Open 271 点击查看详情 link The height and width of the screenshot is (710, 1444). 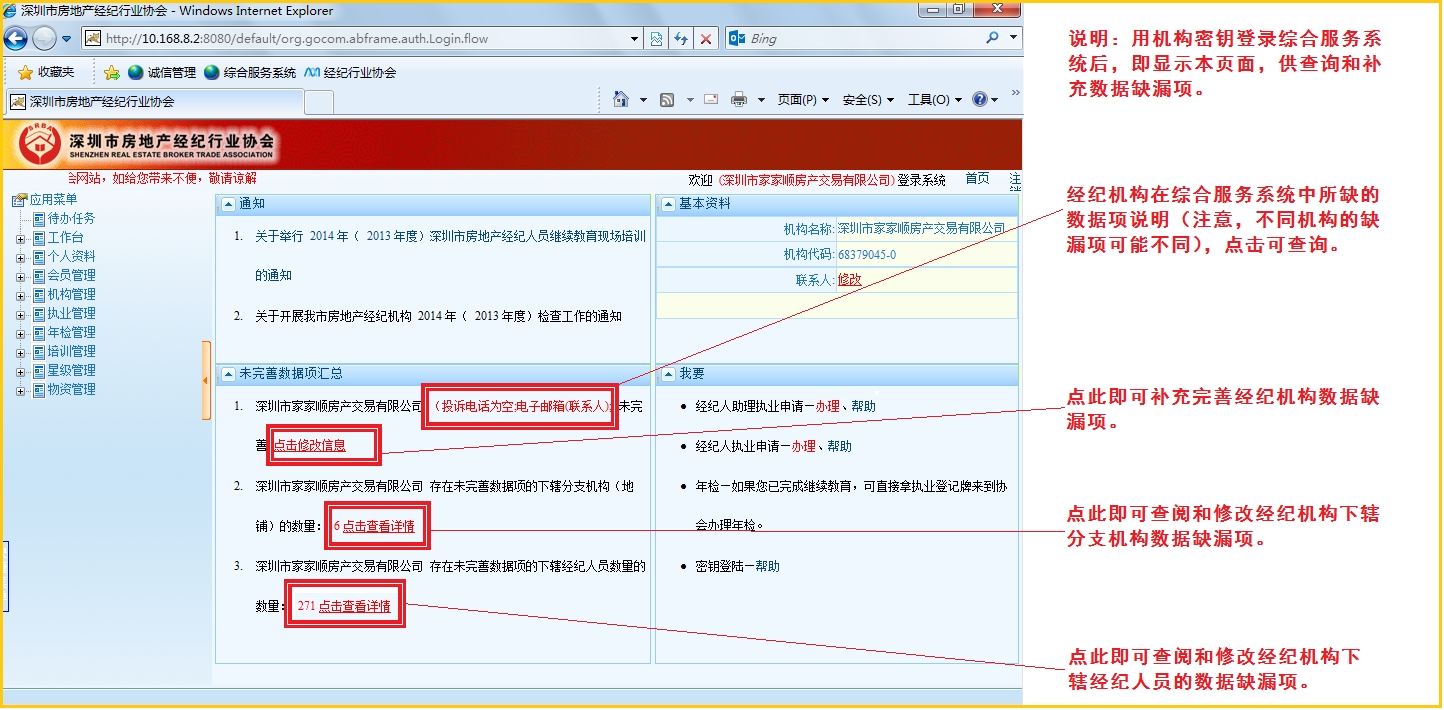[x=344, y=606]
